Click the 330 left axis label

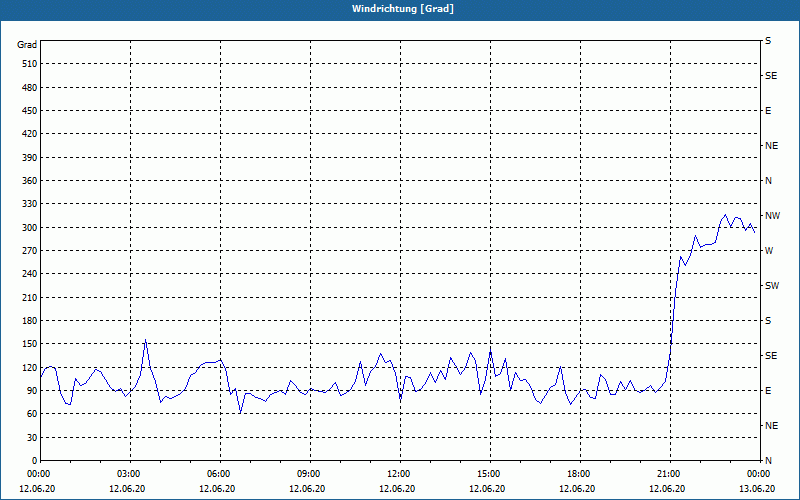[29, 204]
